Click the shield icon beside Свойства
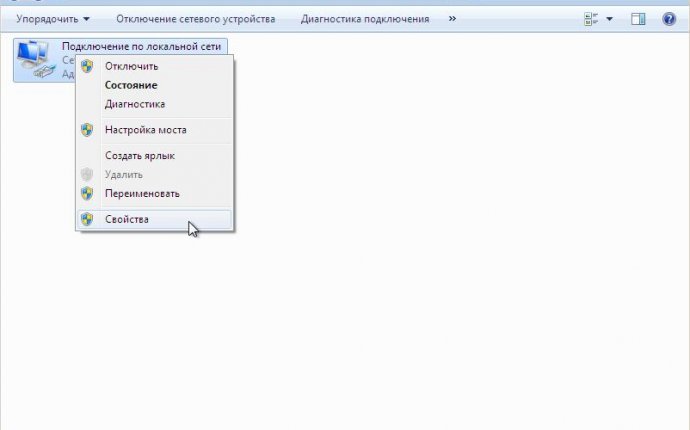690x430 pixels. click(x=87, y=219)
